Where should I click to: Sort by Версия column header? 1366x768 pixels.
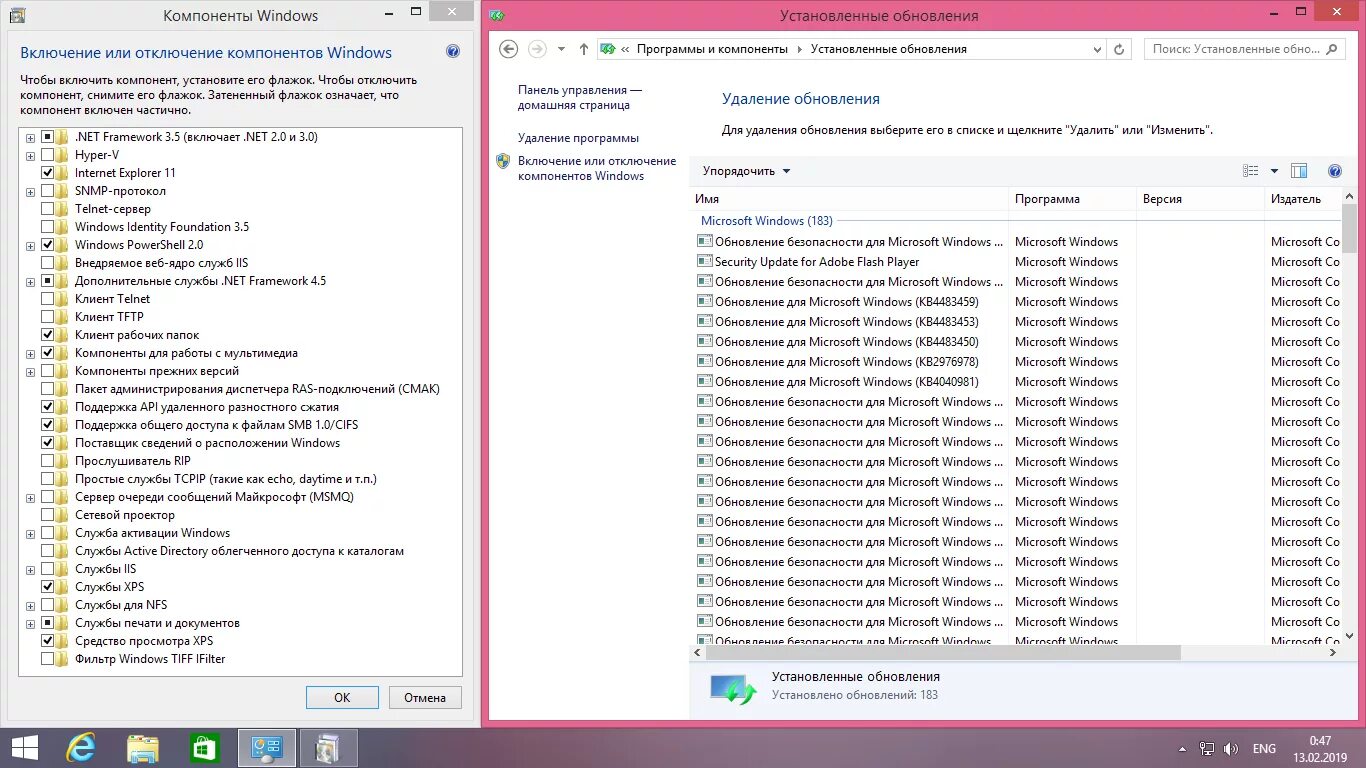coord(1200,199)
